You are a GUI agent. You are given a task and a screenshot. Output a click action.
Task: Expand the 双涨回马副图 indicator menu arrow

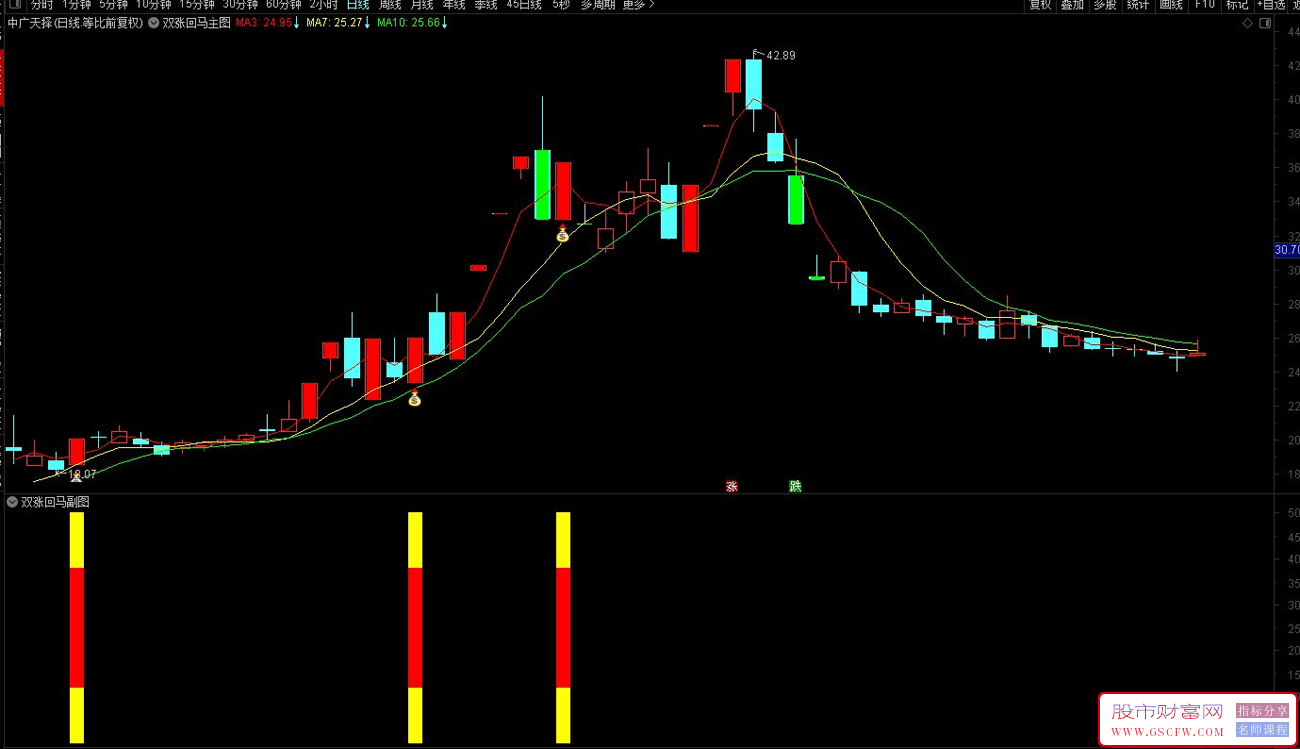[x=12, y=502]
